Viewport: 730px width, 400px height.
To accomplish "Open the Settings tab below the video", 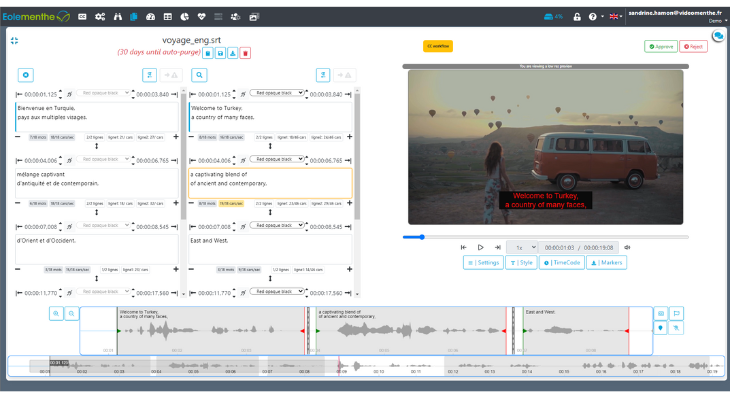I will coord(483,263).
